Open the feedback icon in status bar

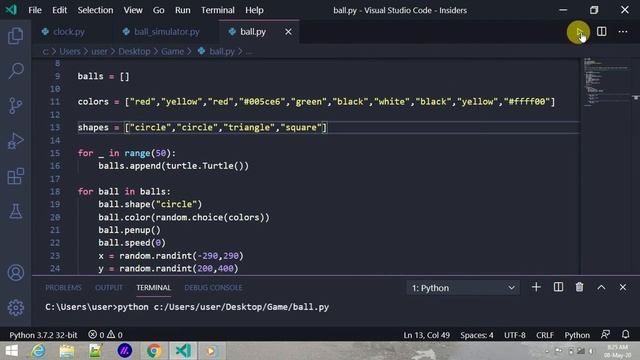tap(605, 335)
